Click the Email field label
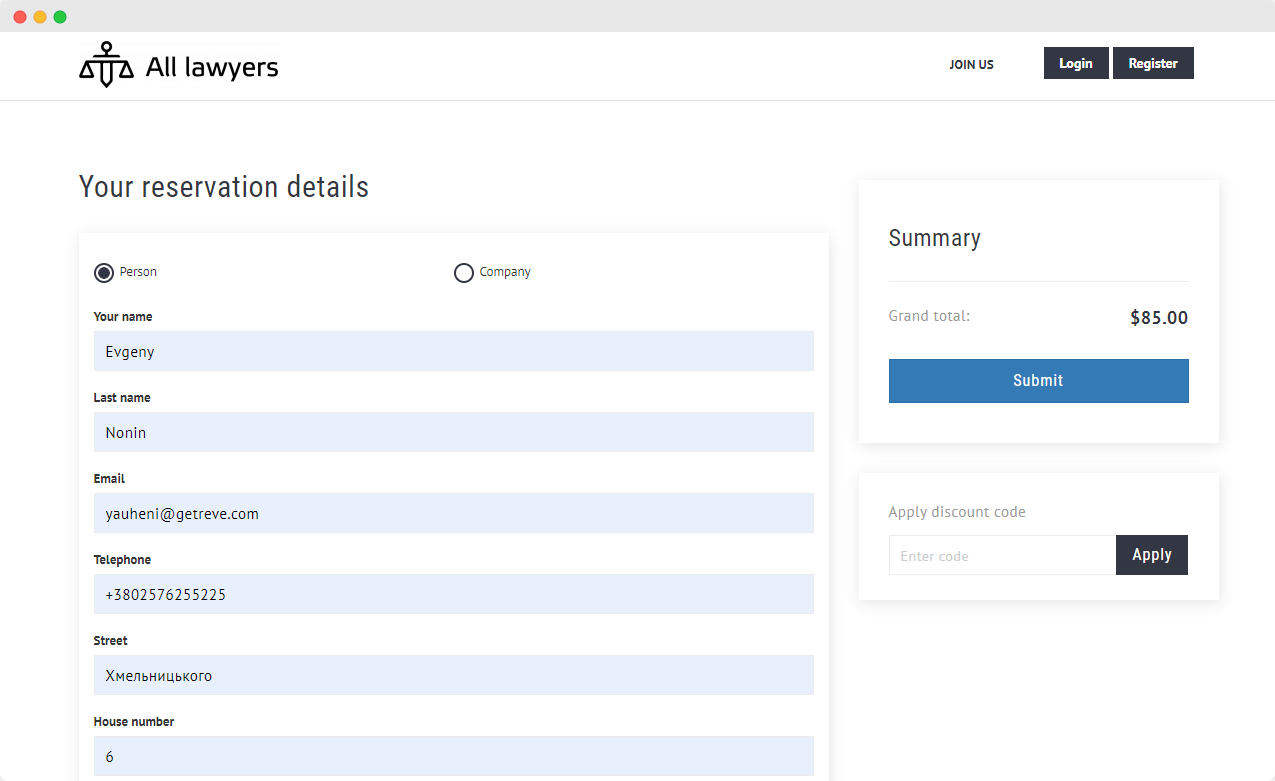The image size is (1275, 781). [109, 479]
